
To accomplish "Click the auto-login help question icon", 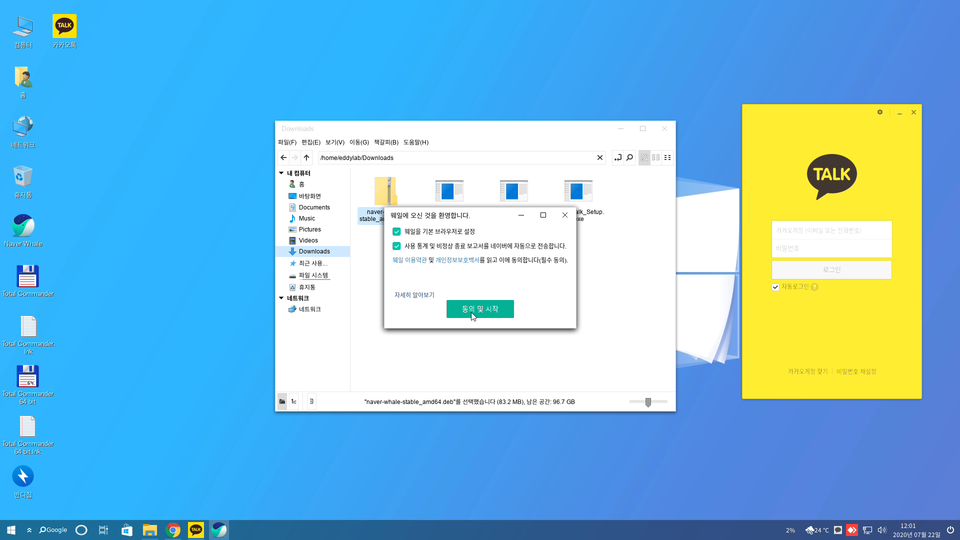I will click(814, 287).
